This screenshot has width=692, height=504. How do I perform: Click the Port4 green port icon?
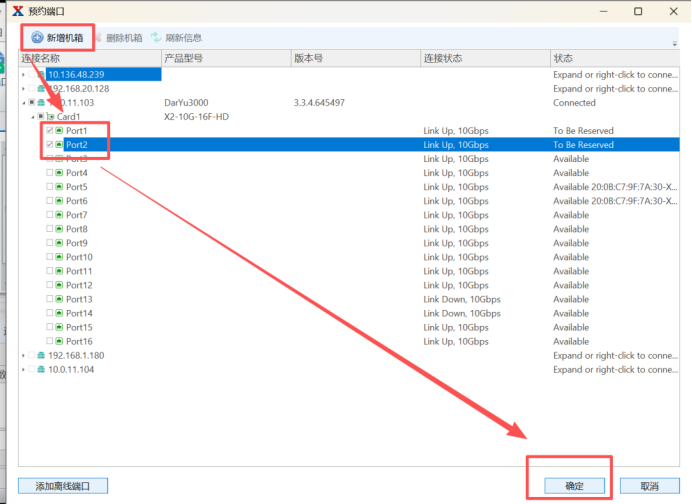[59, 173]
